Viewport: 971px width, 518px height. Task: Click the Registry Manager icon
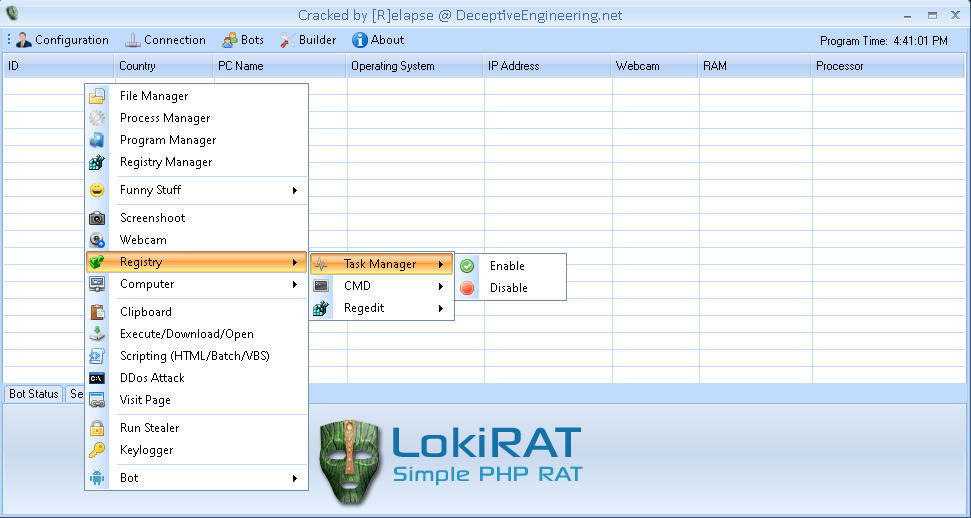97,162
